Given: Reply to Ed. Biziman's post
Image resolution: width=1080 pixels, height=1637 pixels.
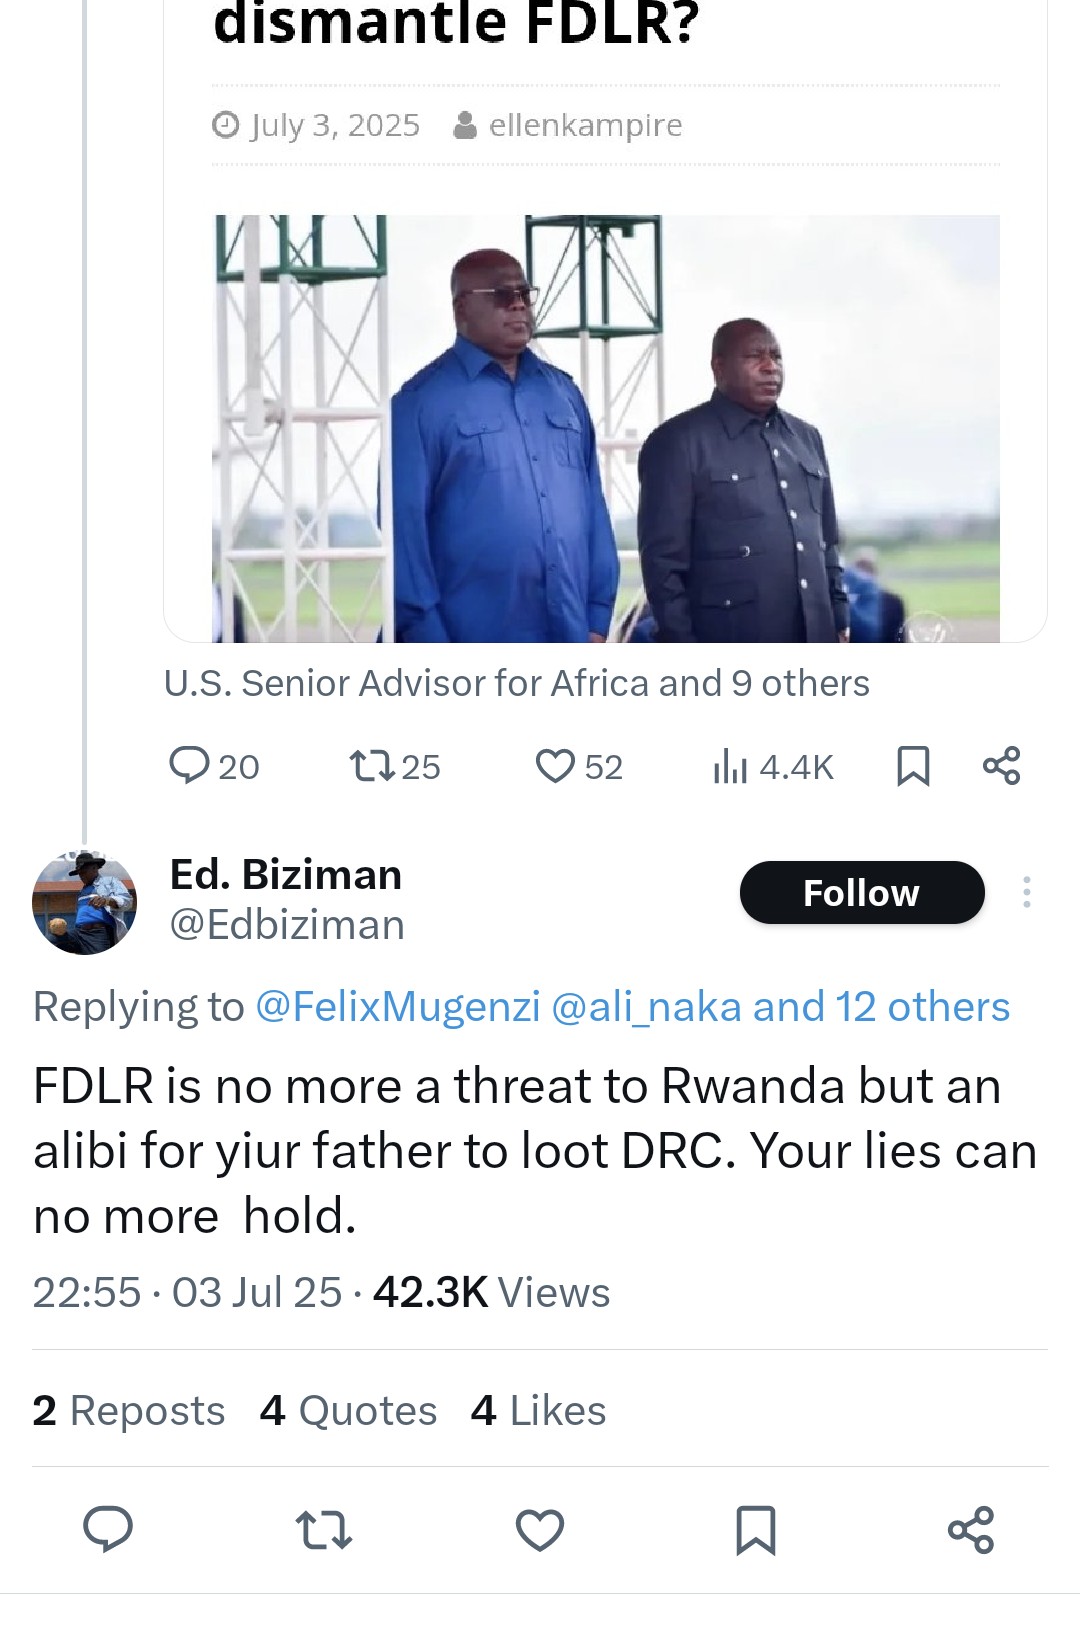Looking at the screenshot, I should (x=108, y=1530).
